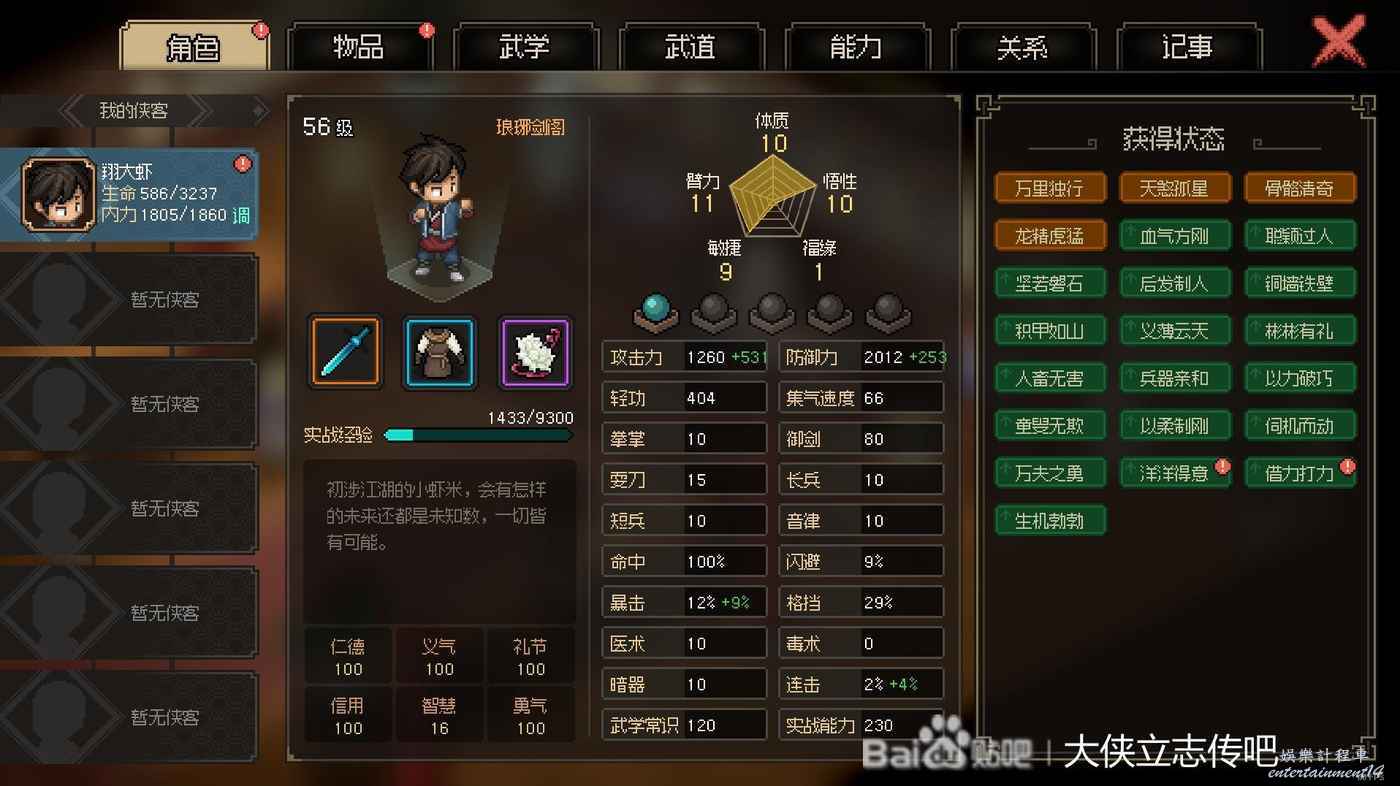The image size is (1400, 786).
Task: Select the teal orb slot
Action: coord(656,311)
